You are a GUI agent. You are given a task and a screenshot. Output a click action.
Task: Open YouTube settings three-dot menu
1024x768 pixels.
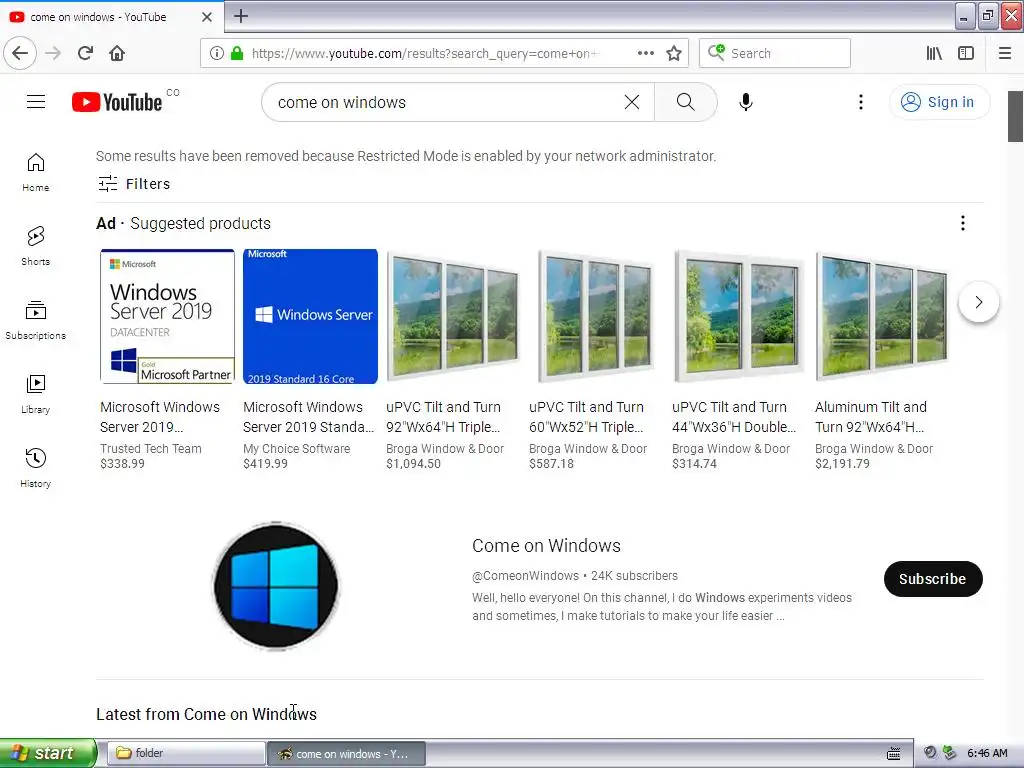[x=861, y=102]
